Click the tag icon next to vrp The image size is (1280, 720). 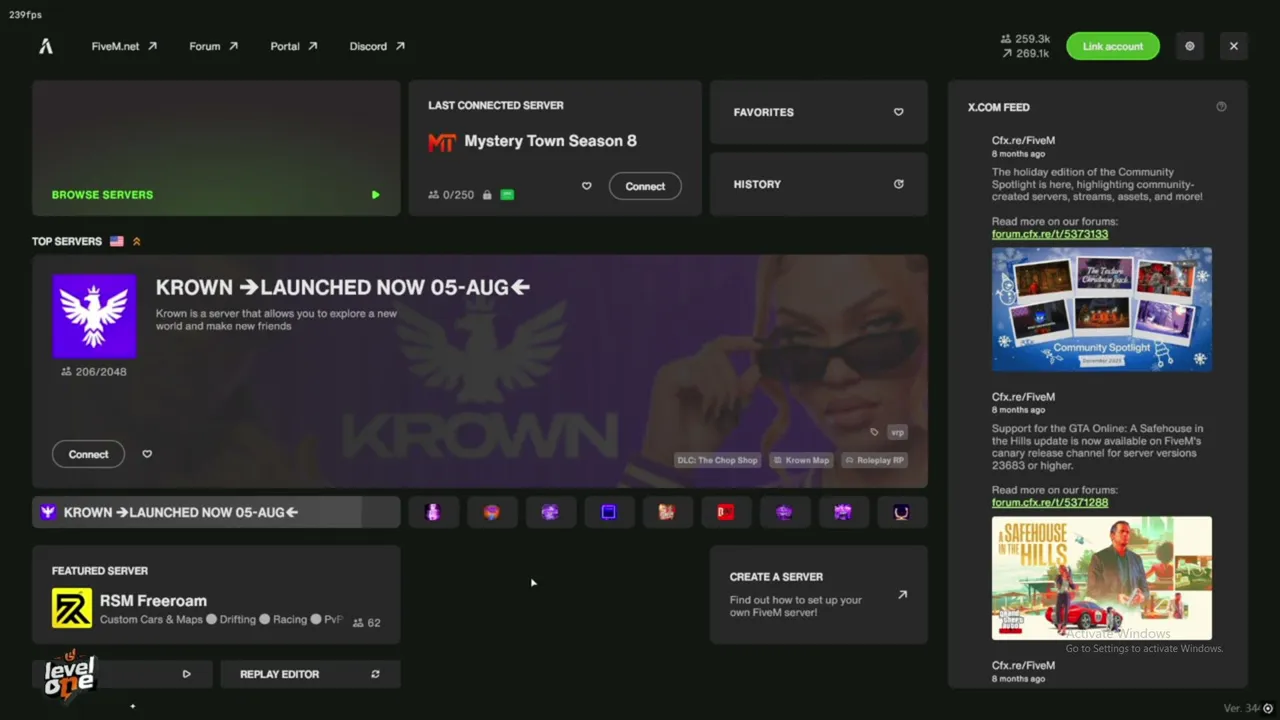[874, 432]
